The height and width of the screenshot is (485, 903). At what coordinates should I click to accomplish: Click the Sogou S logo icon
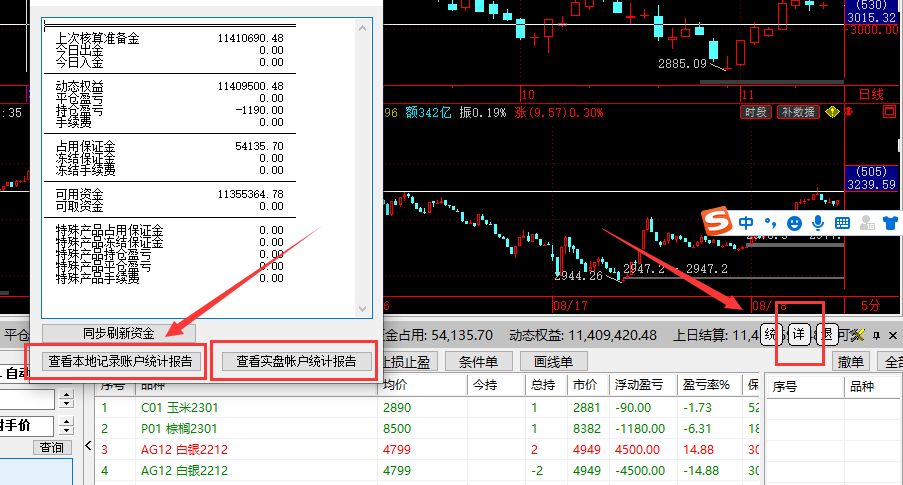(x=716, y=221)
